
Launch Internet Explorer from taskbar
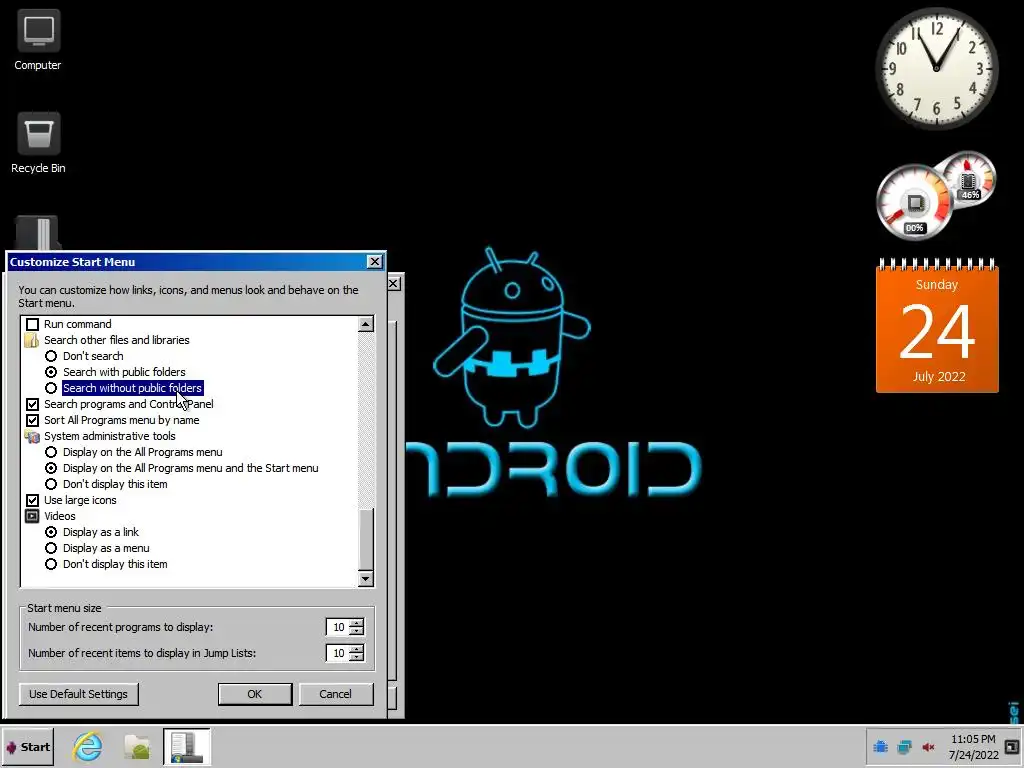click(x=88, y=746)
